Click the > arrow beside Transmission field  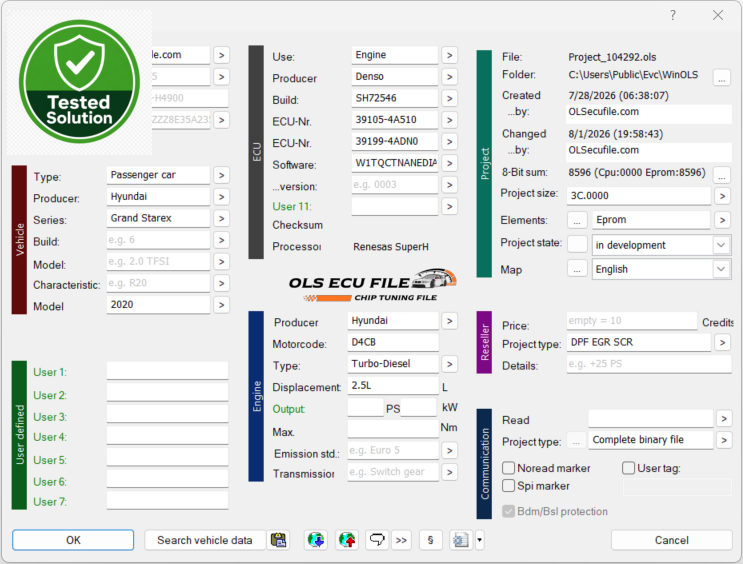coord(449,472)
